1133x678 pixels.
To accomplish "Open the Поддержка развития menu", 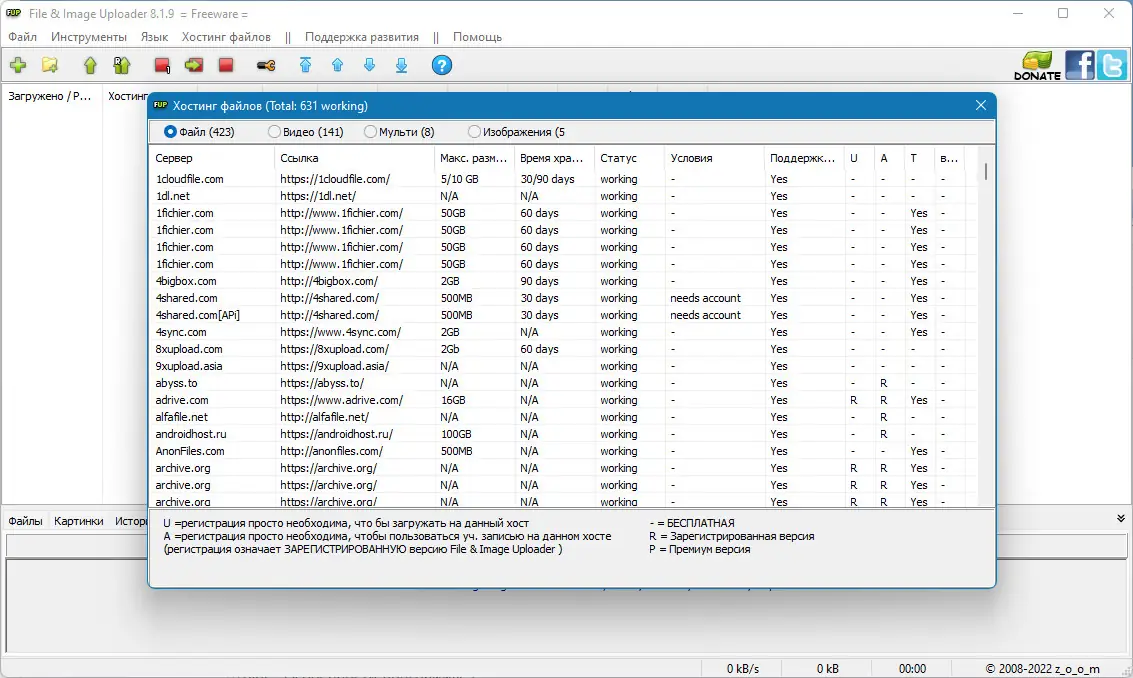I will tap(361, 37).
